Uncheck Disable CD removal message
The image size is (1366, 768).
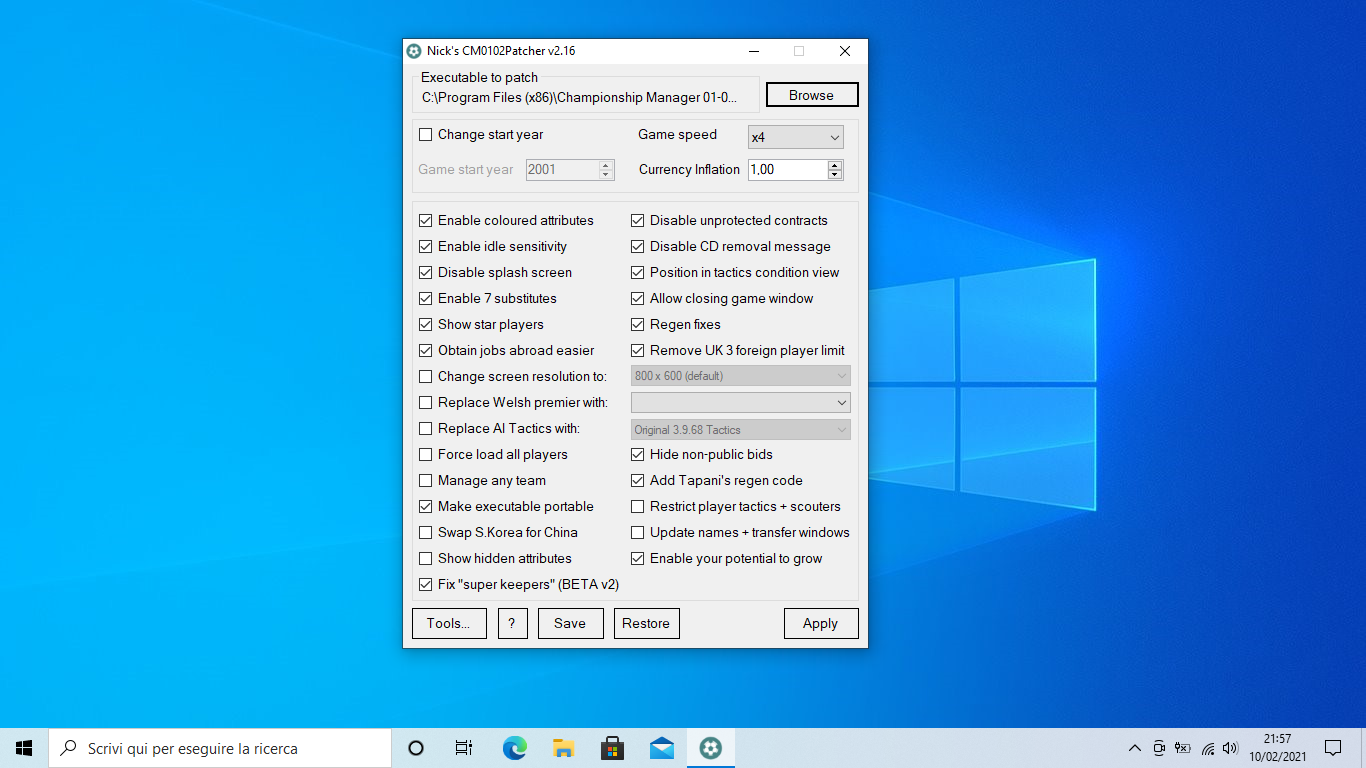click(638, 247)
